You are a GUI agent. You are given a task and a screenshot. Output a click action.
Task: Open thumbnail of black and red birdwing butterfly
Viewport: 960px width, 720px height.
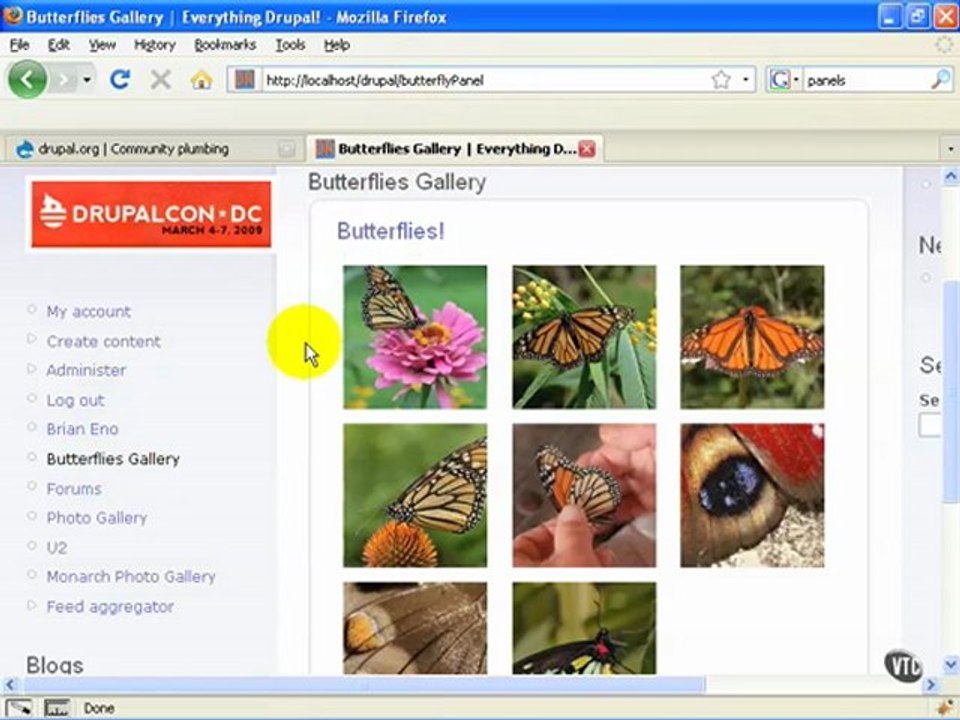(x=584, y=628)
